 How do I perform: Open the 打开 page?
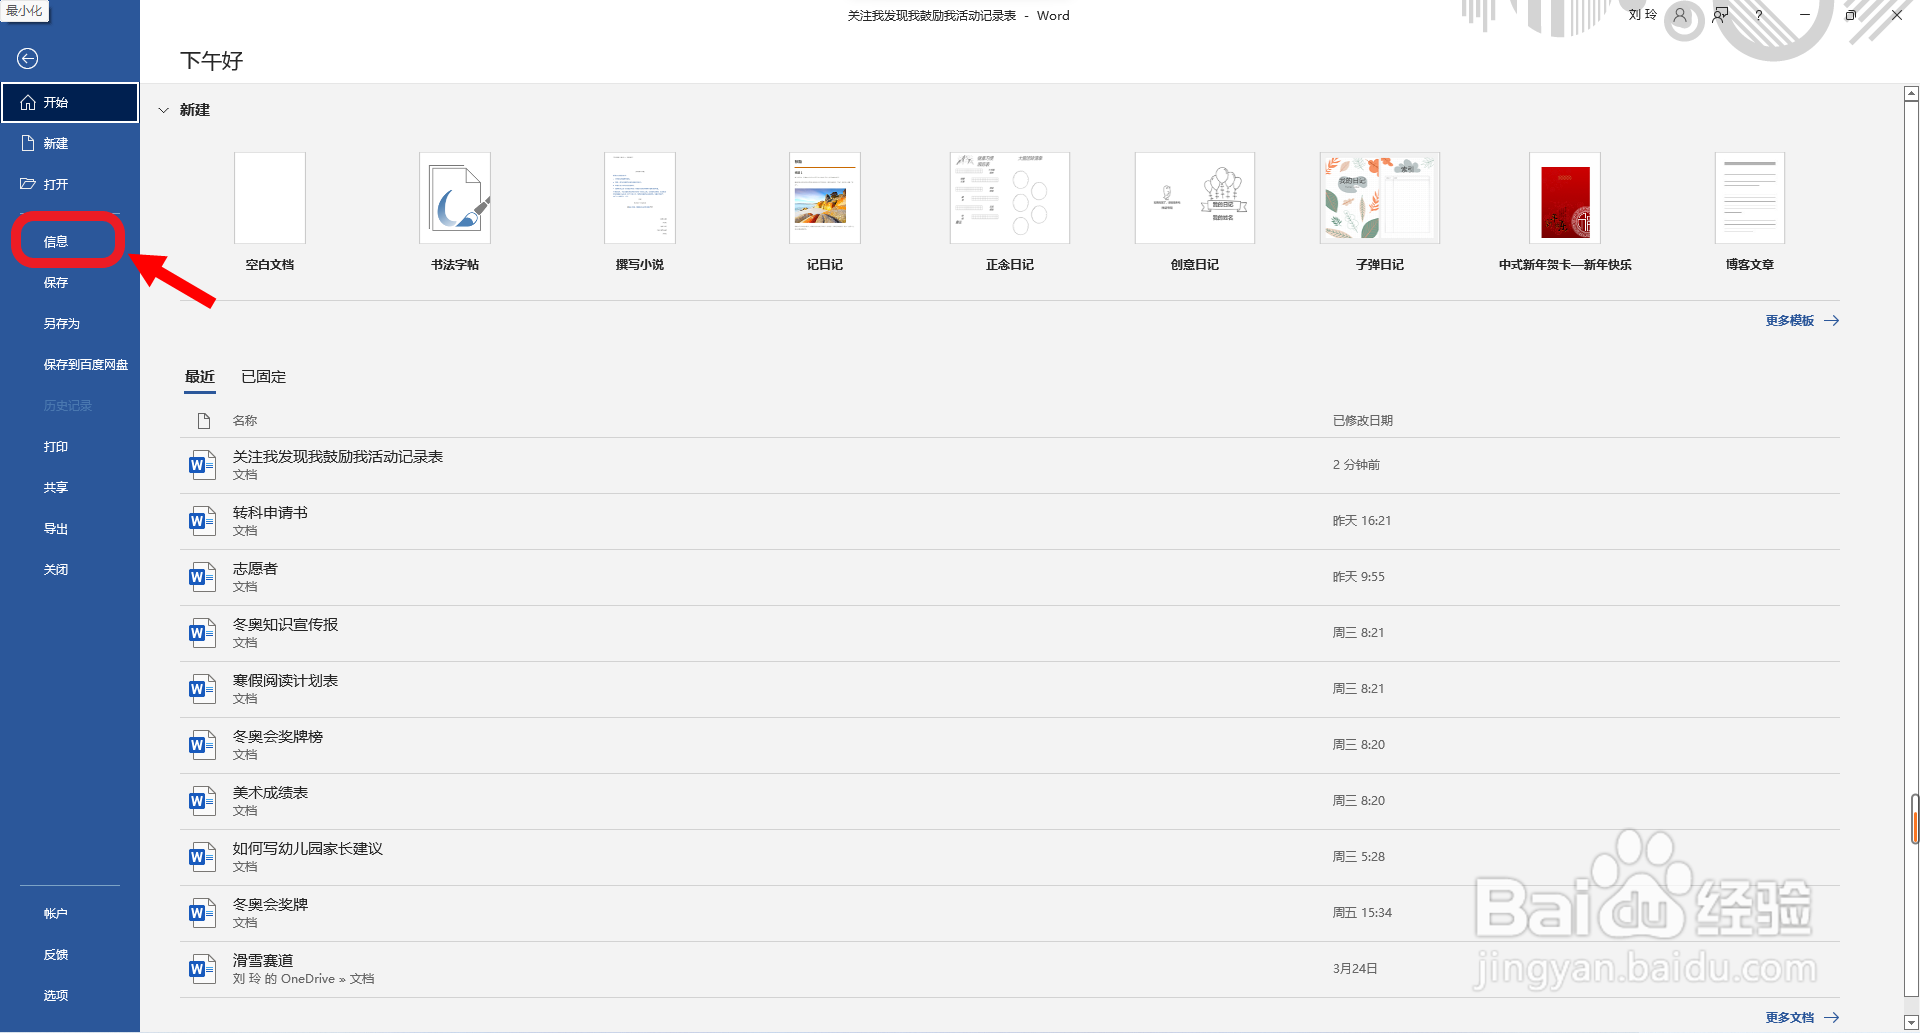click(70, 184)
